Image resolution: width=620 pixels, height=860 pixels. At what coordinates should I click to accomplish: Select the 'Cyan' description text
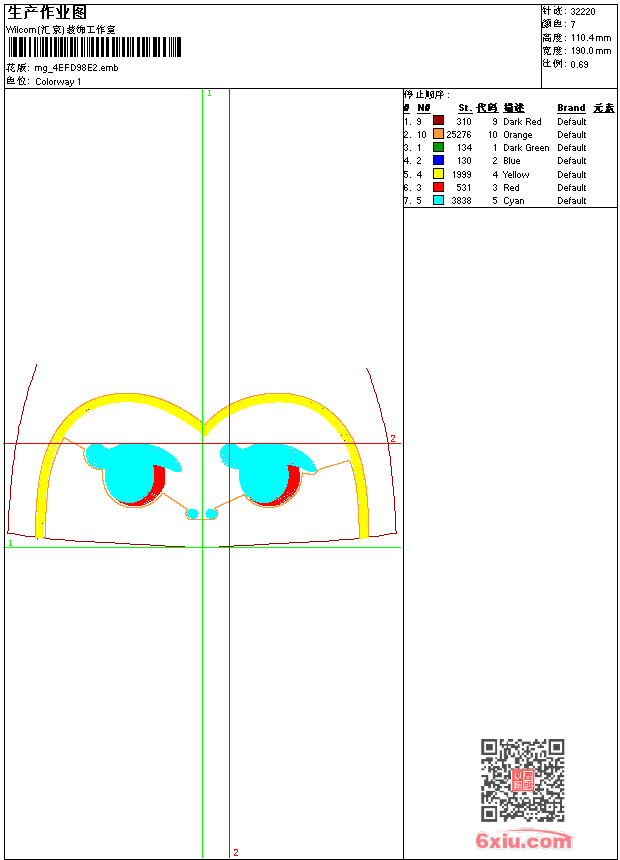[x=514, y=201]
